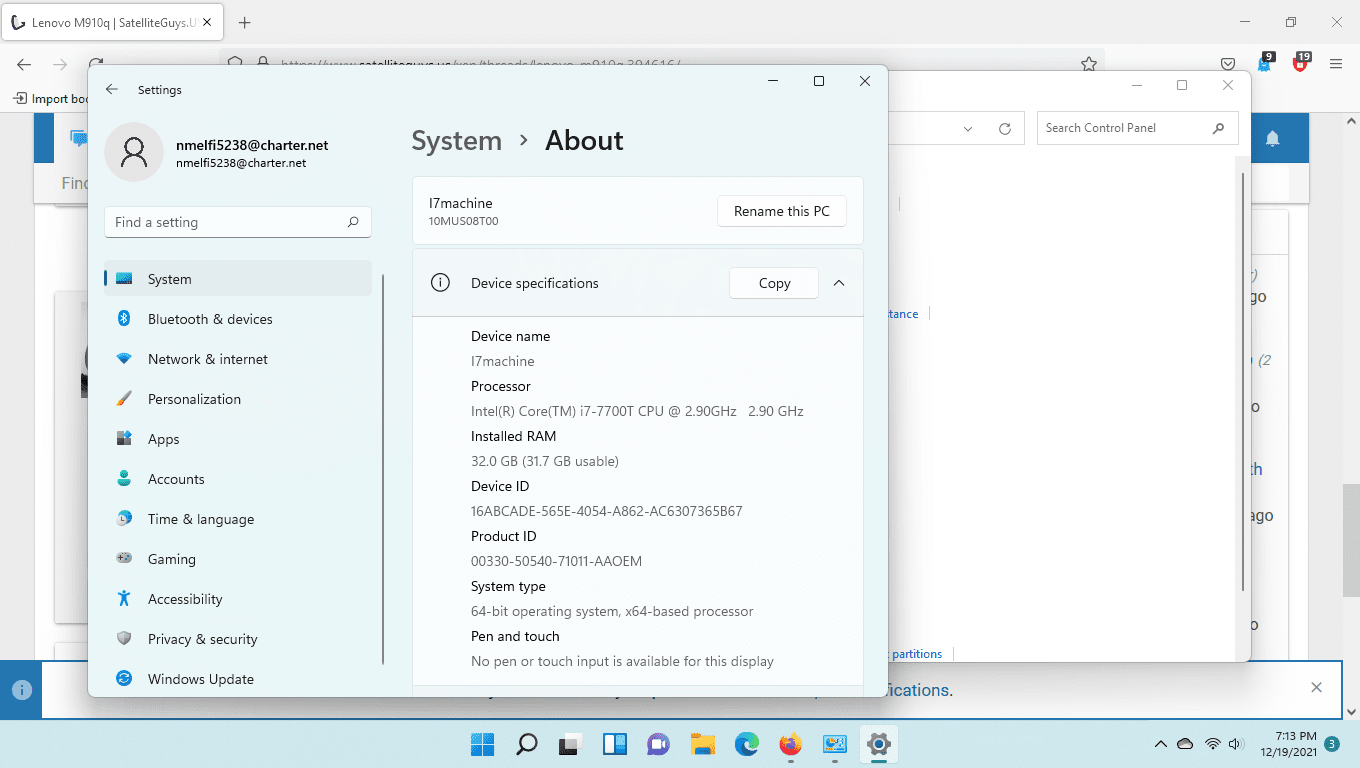Dismiss the notification banner at the bottom
The image size is (1360, 768).
(x=1316, y=687)
